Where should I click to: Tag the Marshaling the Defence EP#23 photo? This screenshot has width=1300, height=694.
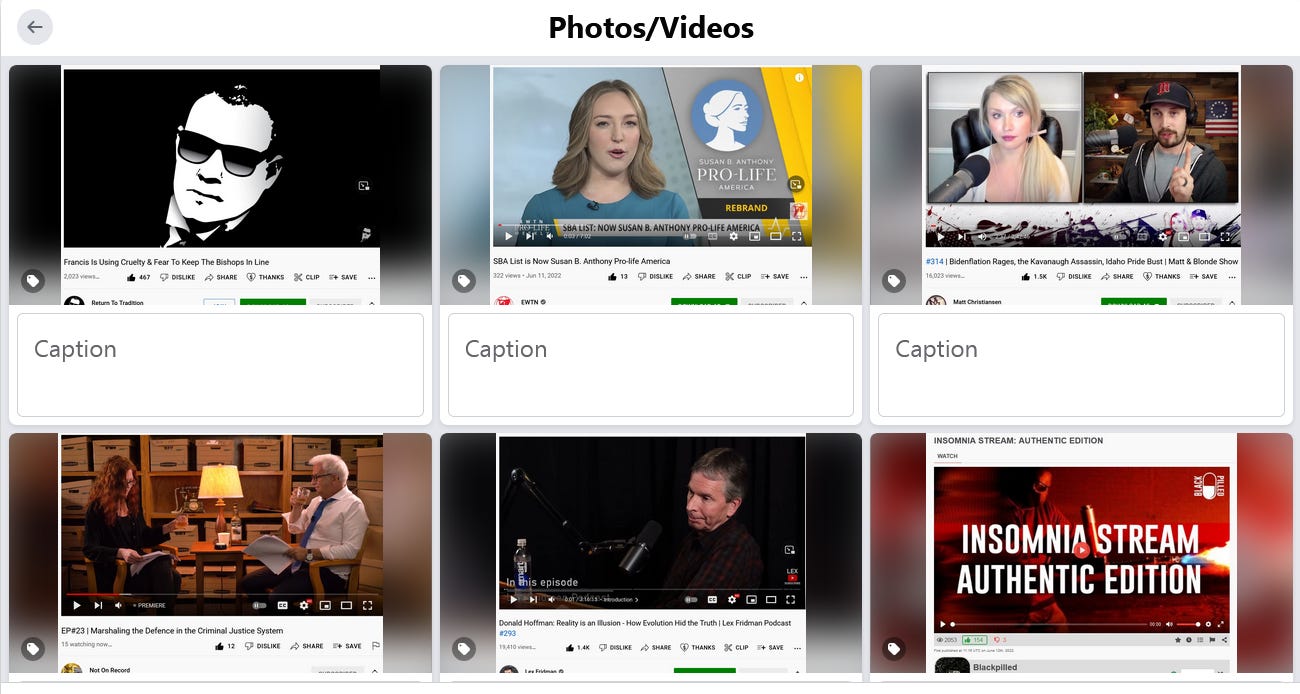(x=33, y=649)
